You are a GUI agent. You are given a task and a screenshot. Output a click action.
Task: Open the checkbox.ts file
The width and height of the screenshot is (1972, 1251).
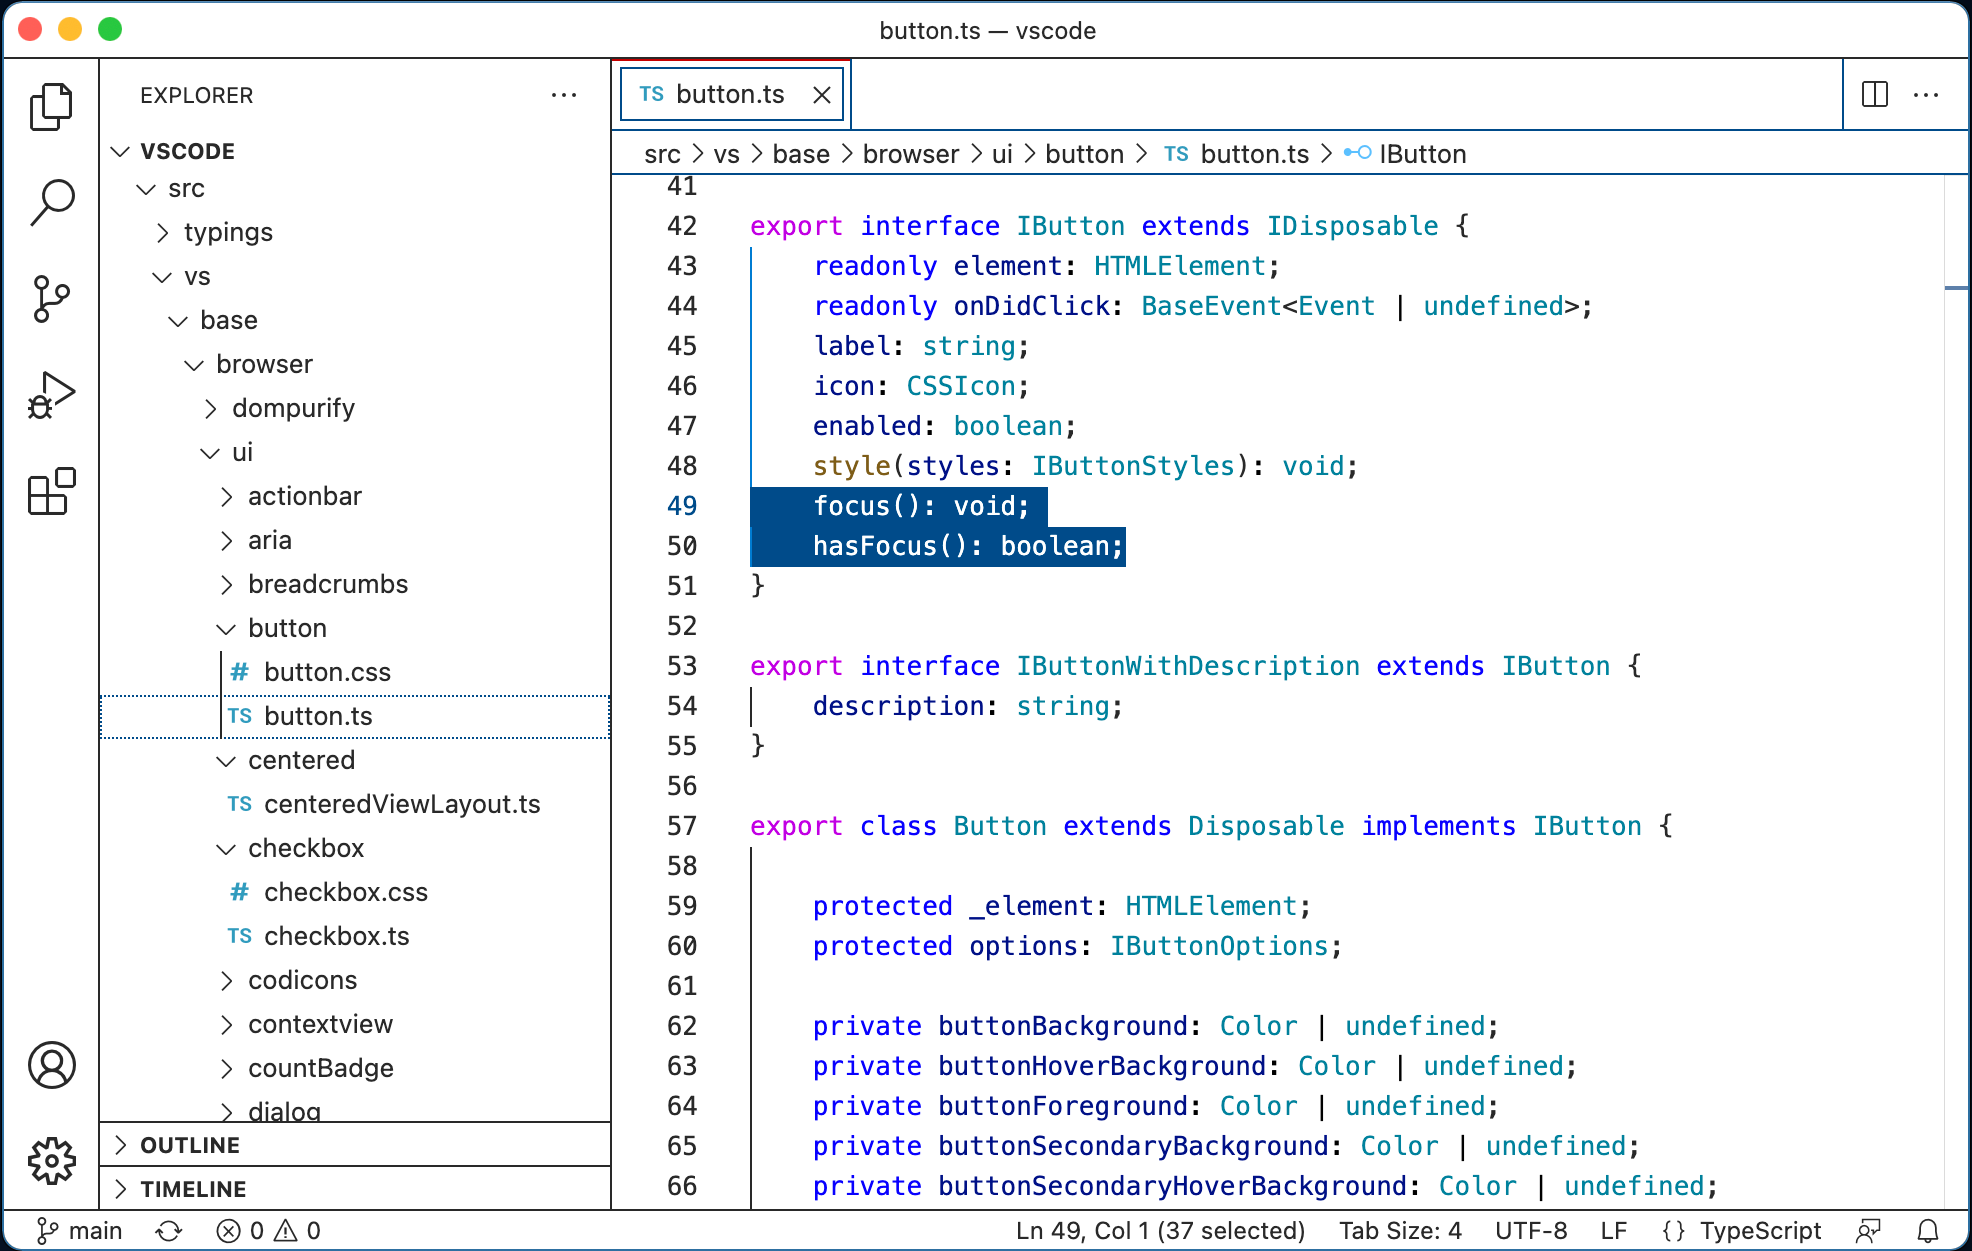336,935
